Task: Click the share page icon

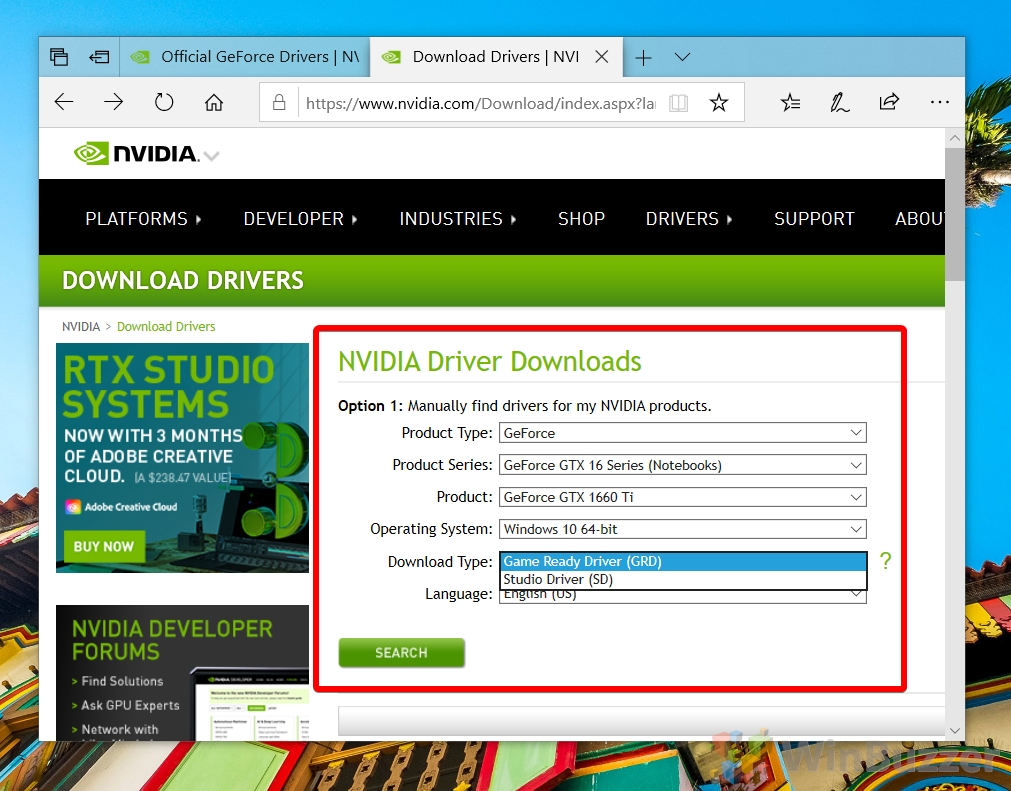Action: click(888, 102)
